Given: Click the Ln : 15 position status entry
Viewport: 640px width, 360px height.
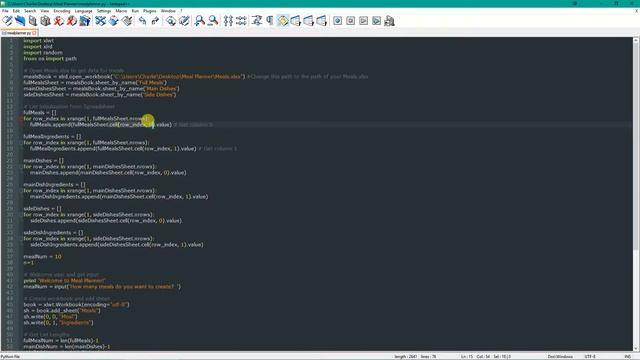Looking at the screenshot, I should (467, 357).
